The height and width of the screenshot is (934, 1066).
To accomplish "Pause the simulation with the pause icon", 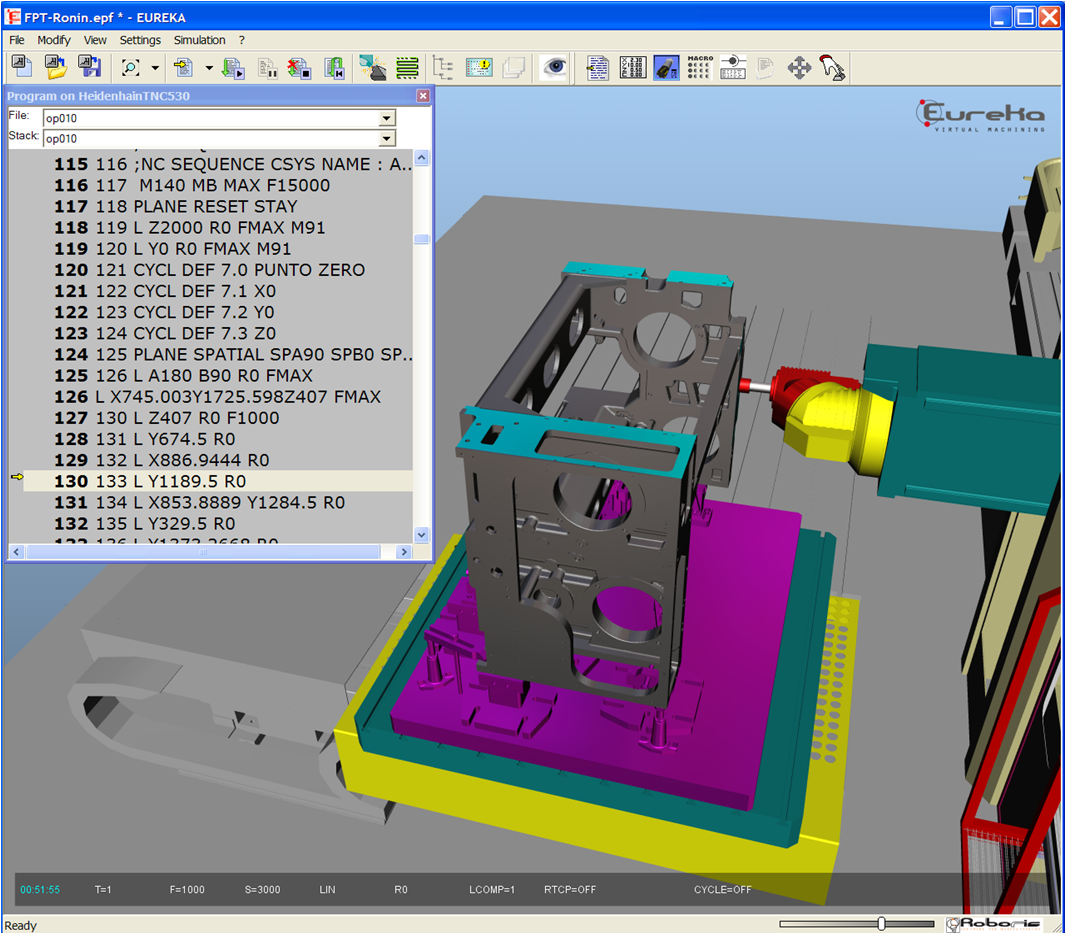I will [267, 67].
